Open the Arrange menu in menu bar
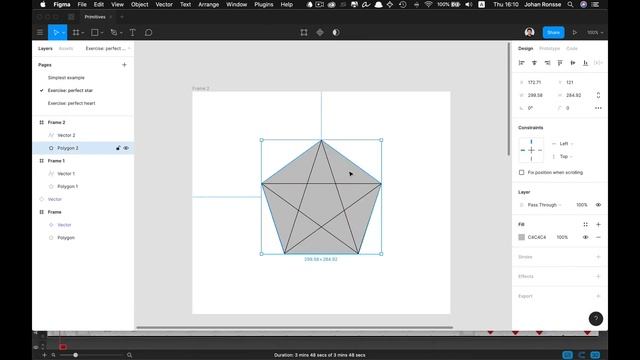The image size is (640, 360). pyautogui.click(x=209, y=4)
